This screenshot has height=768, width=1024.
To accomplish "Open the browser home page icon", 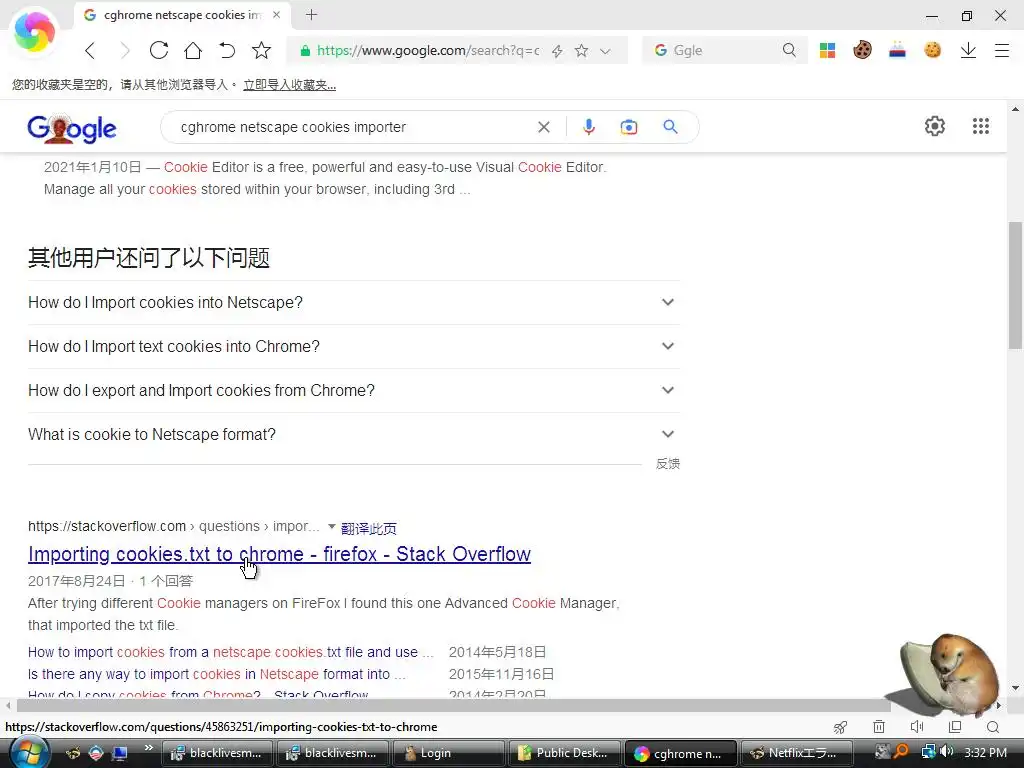I will click(x=193, y=50).
